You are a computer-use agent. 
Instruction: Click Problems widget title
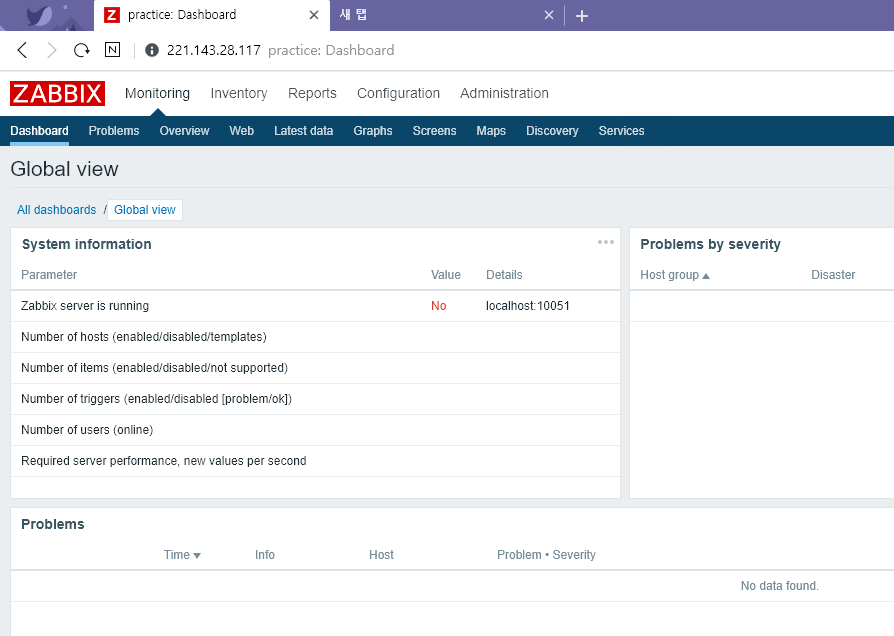click(52, 524)
